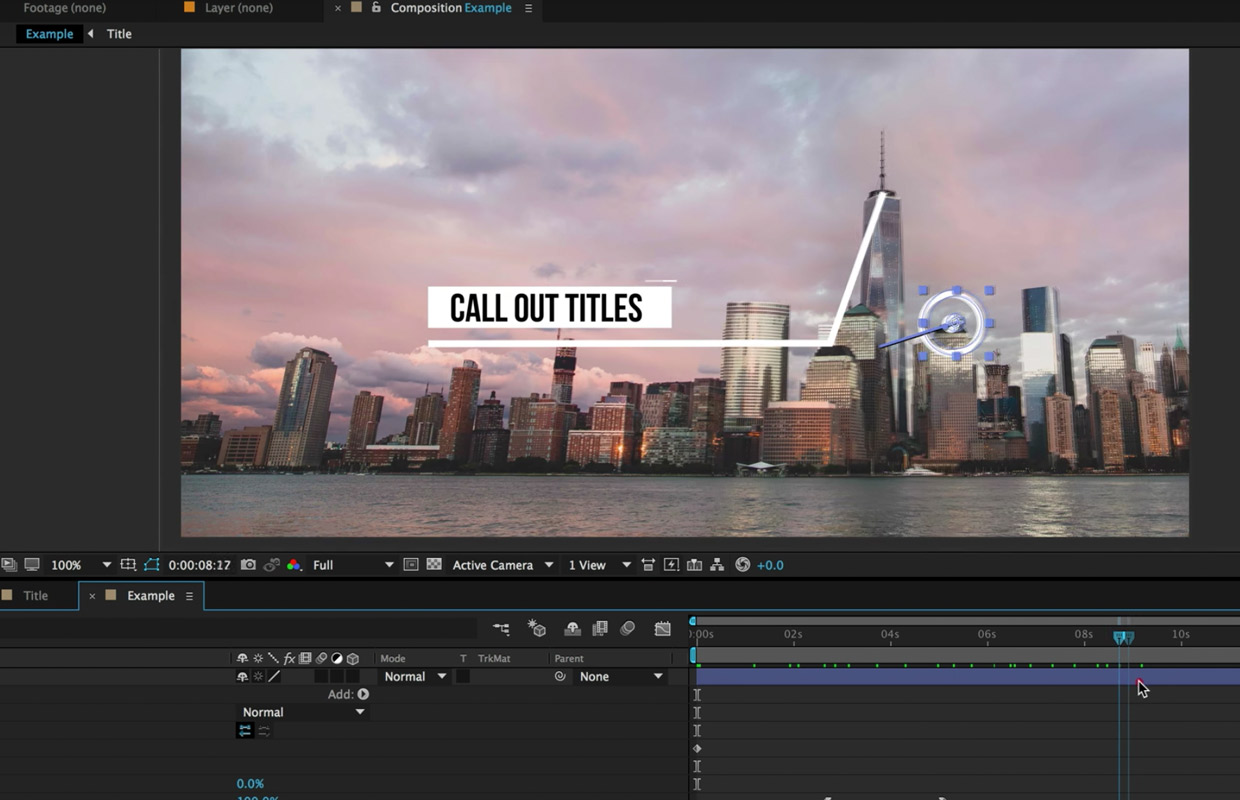
Task: Open the 100% magnification dropdown
Action: (x=80, y=565)
